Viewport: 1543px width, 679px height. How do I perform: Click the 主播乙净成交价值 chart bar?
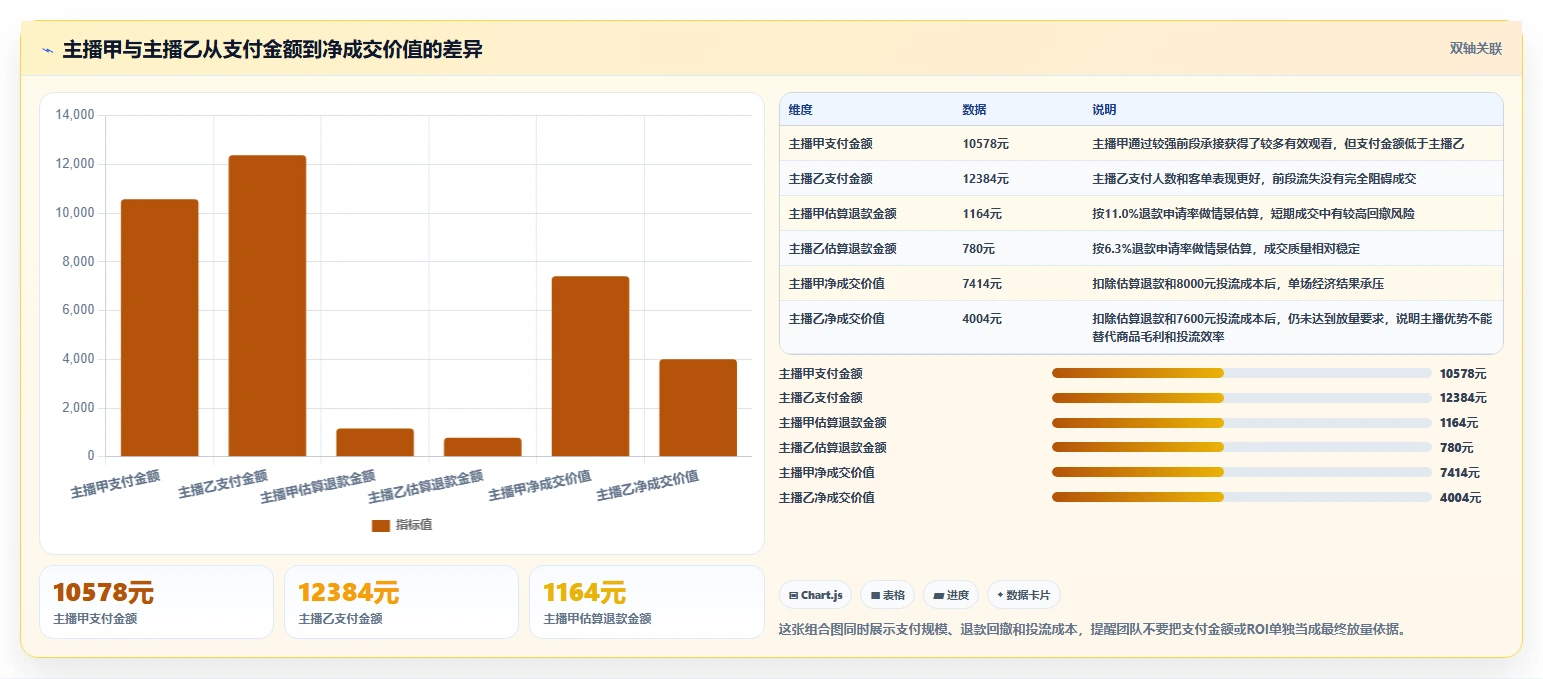(698, 408)
